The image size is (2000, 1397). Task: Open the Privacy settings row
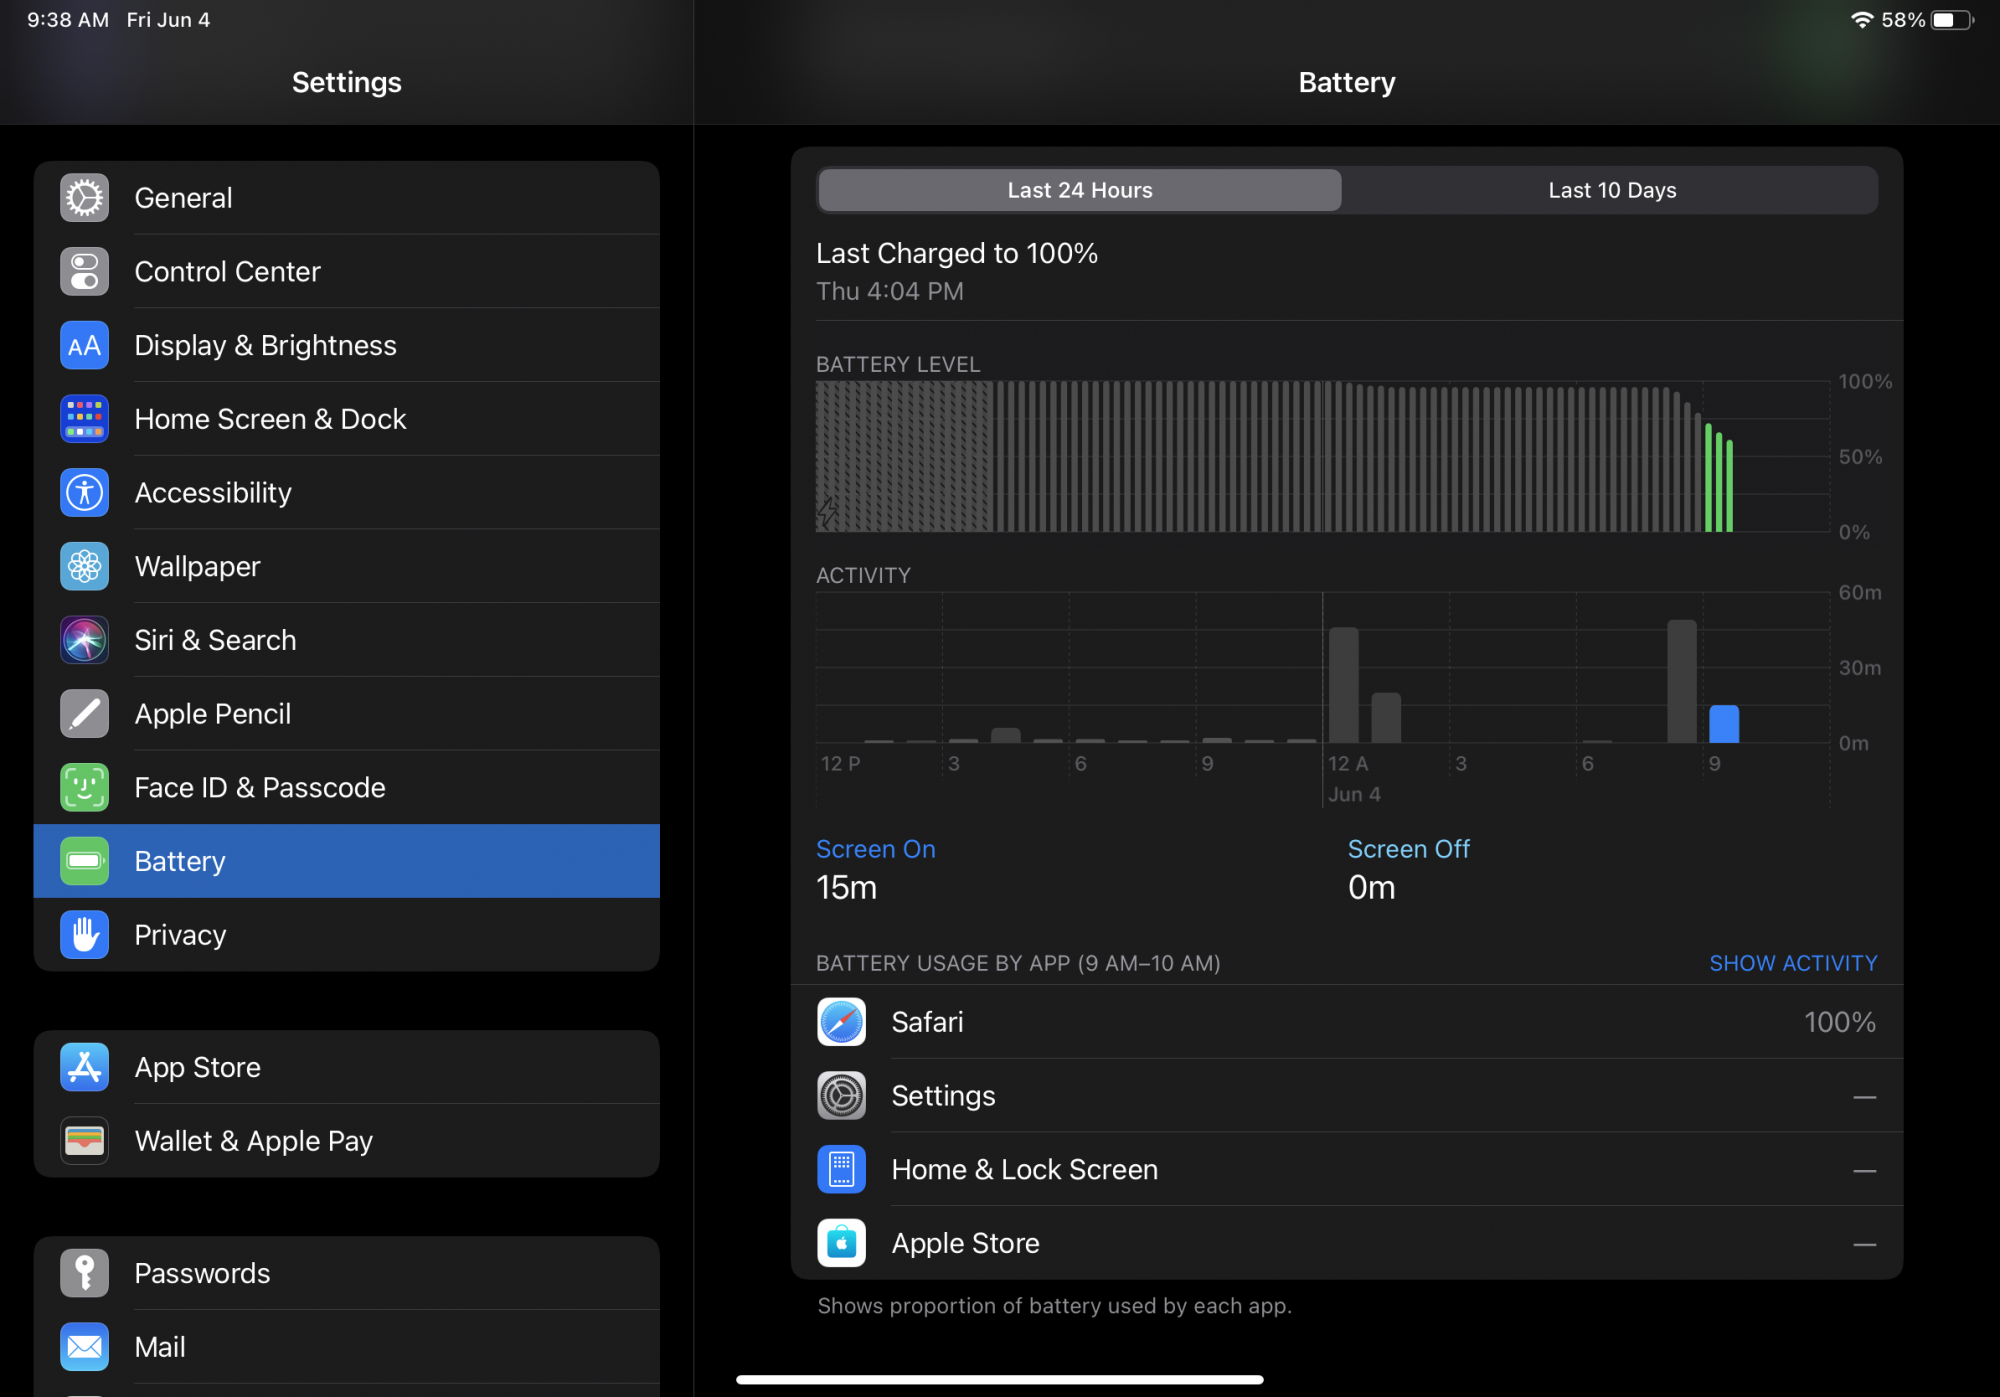tap(346, 935)
